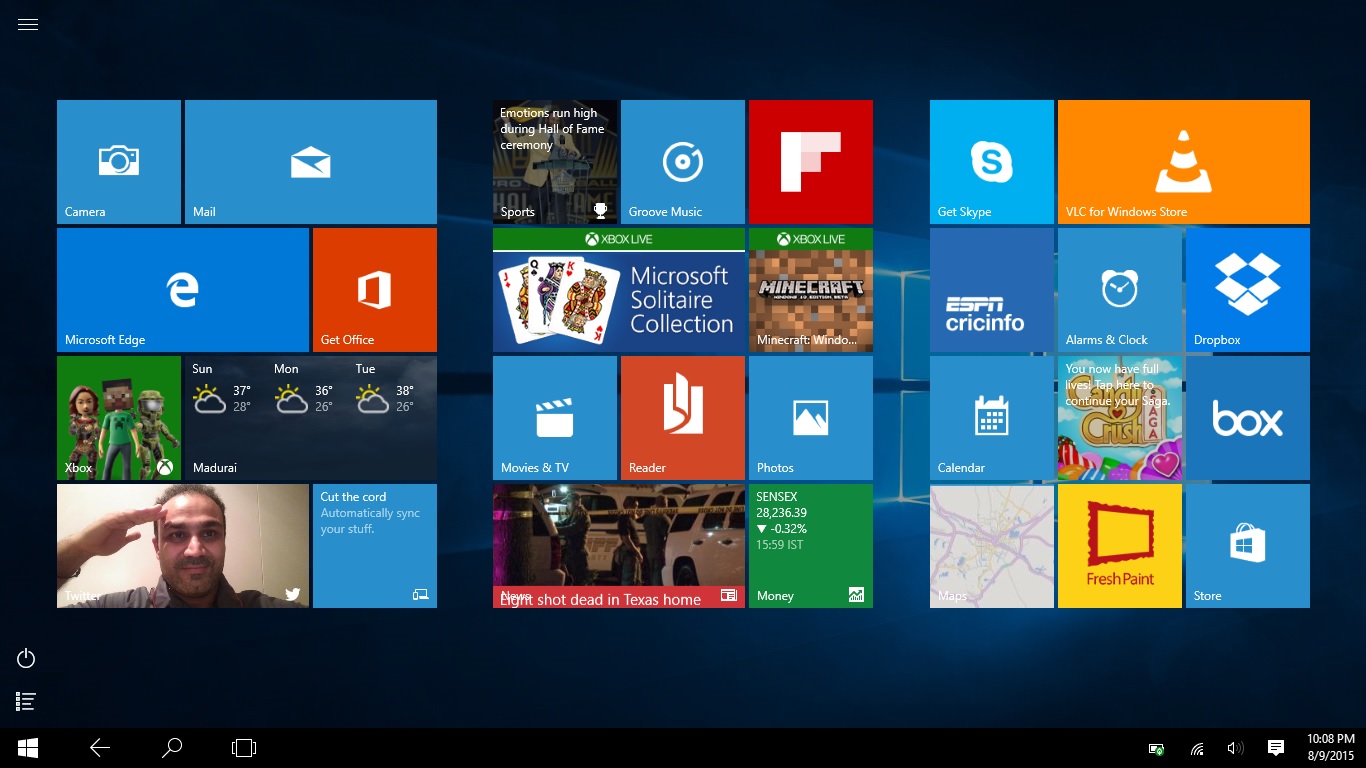Open taskbar Search magnifier

tap(172, 748)
